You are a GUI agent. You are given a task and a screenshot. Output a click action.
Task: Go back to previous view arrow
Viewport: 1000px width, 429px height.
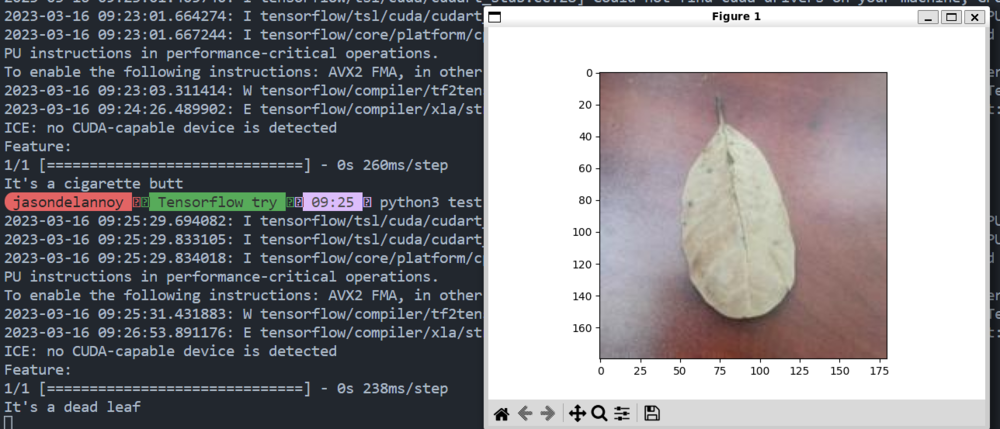click(x=525, y=413)
